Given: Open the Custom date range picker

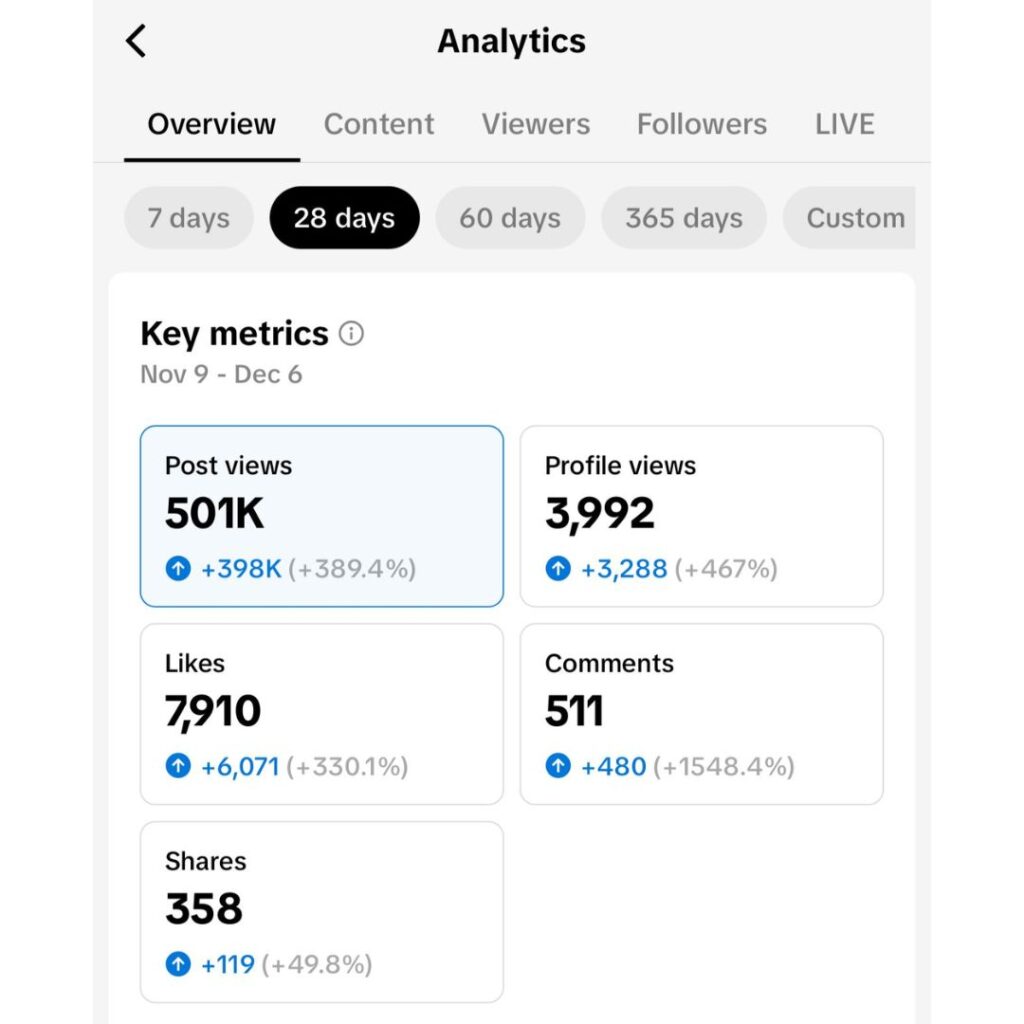Looking at the screenshot, I should point(854,218).
